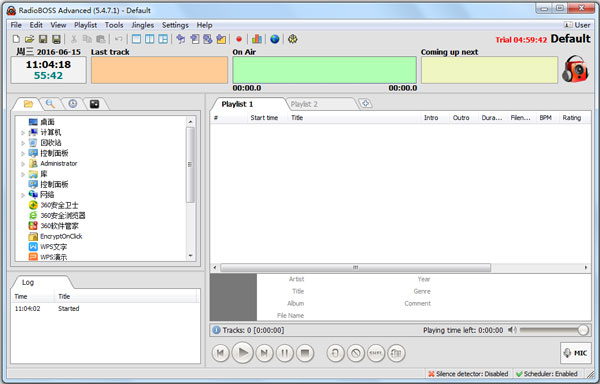
Task: Open the Edit menu
Action: tap(36, 25)
